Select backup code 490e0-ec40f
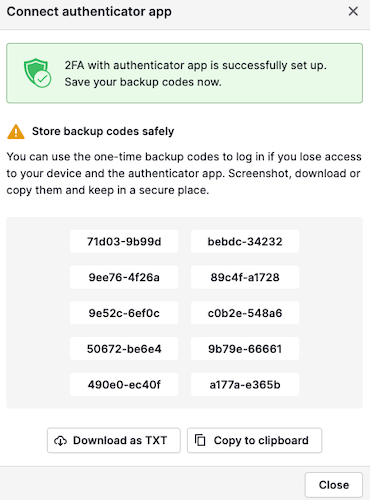 (x=124, y=385)
